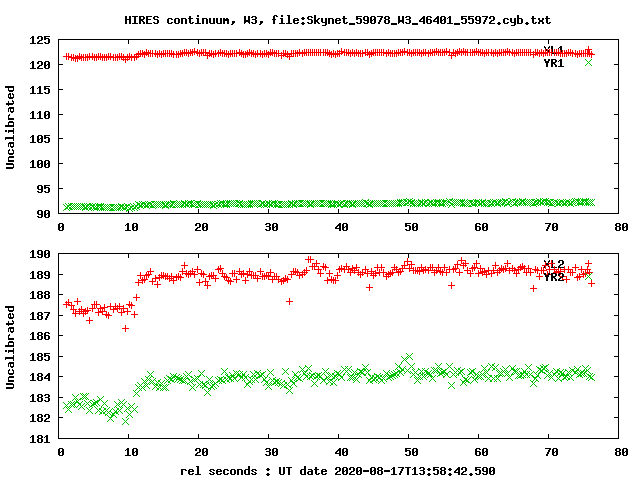Click the 90 y-axis tick value

click(x=43, y=214)
